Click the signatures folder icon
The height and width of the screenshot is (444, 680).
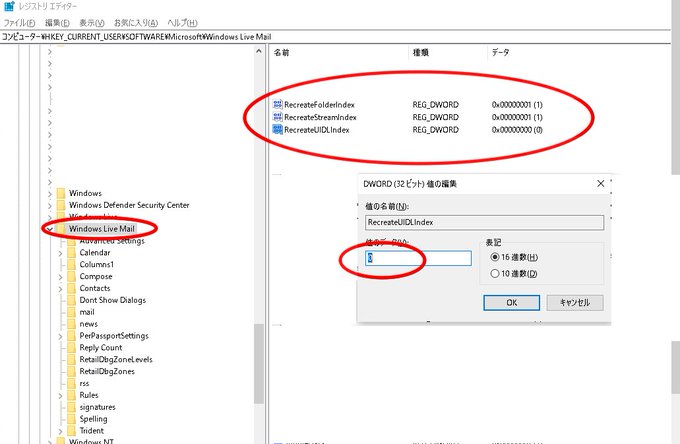click(x=72, y=407)
